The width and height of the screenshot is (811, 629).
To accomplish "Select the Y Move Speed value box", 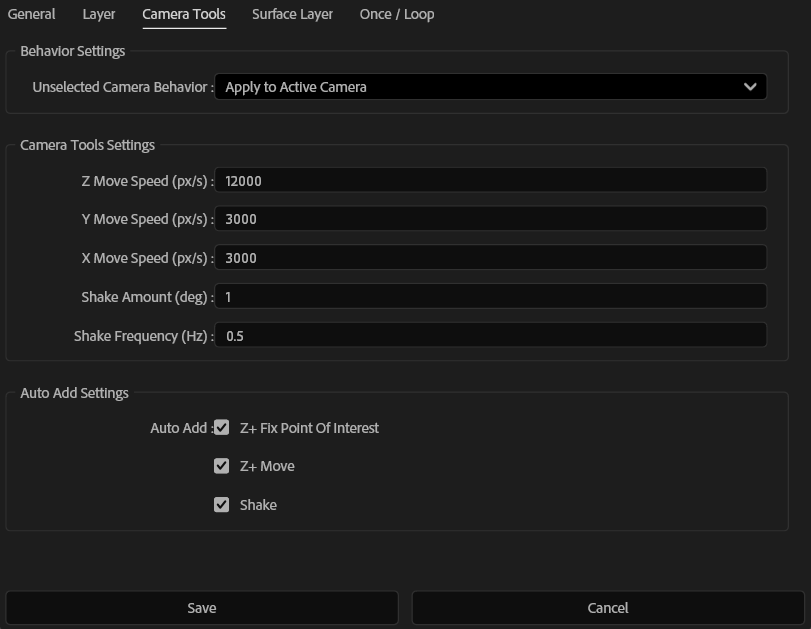I will (490, 219).
